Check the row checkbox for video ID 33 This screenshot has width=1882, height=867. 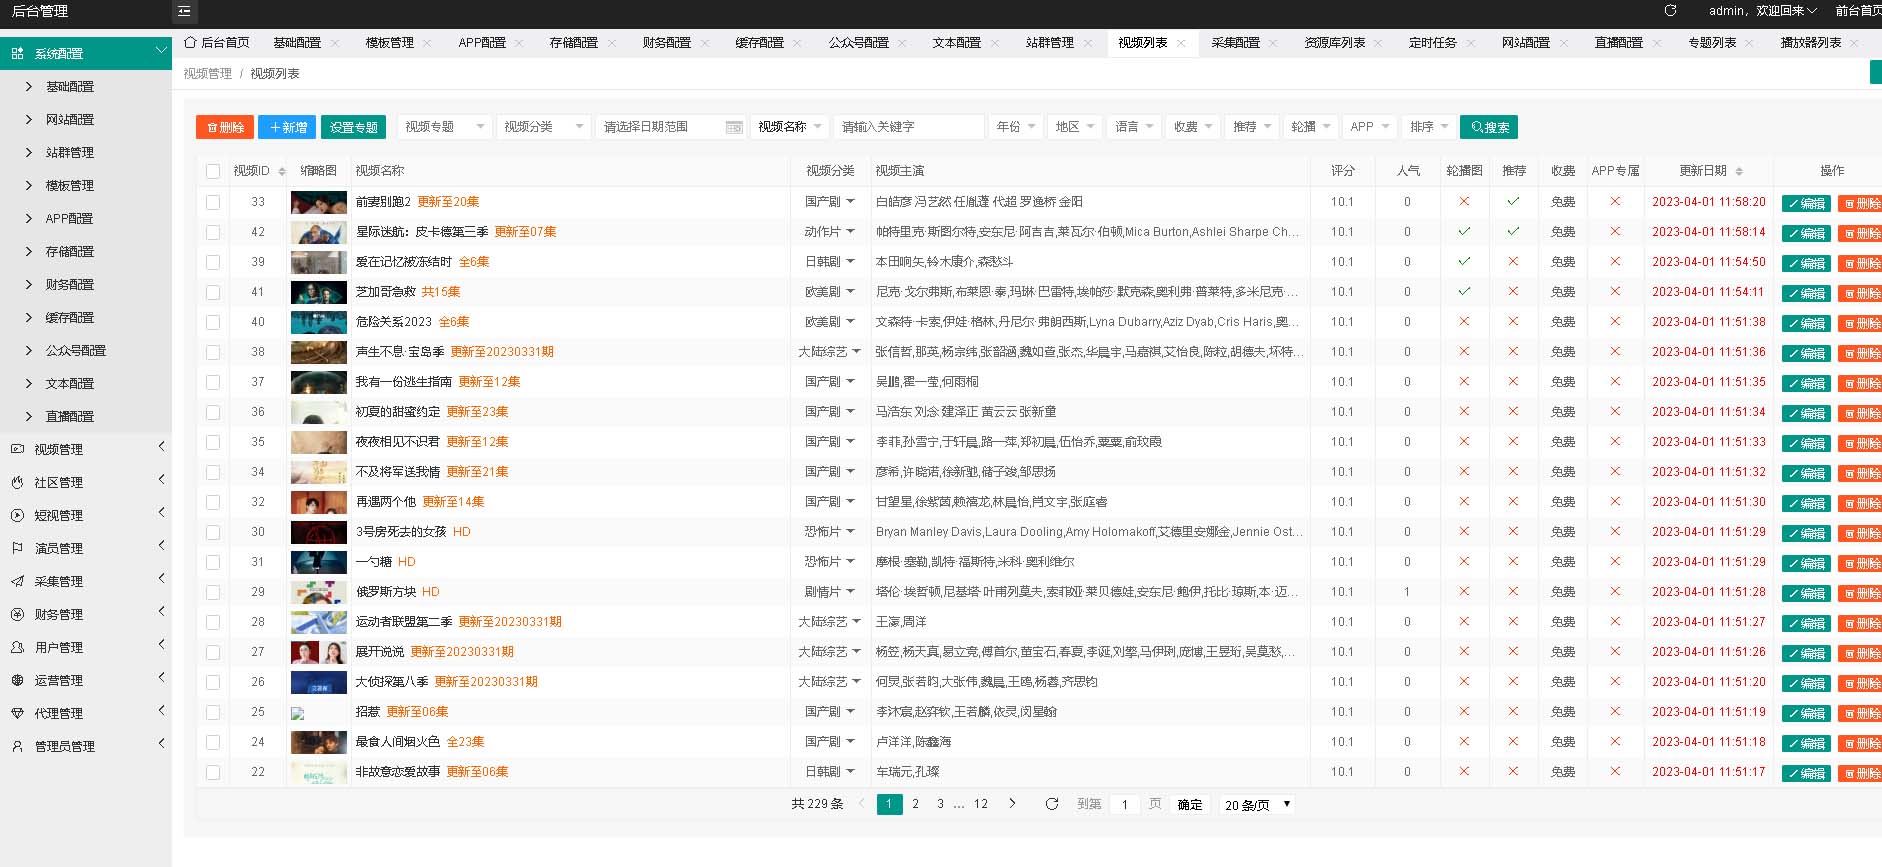[x=213, y=202]
